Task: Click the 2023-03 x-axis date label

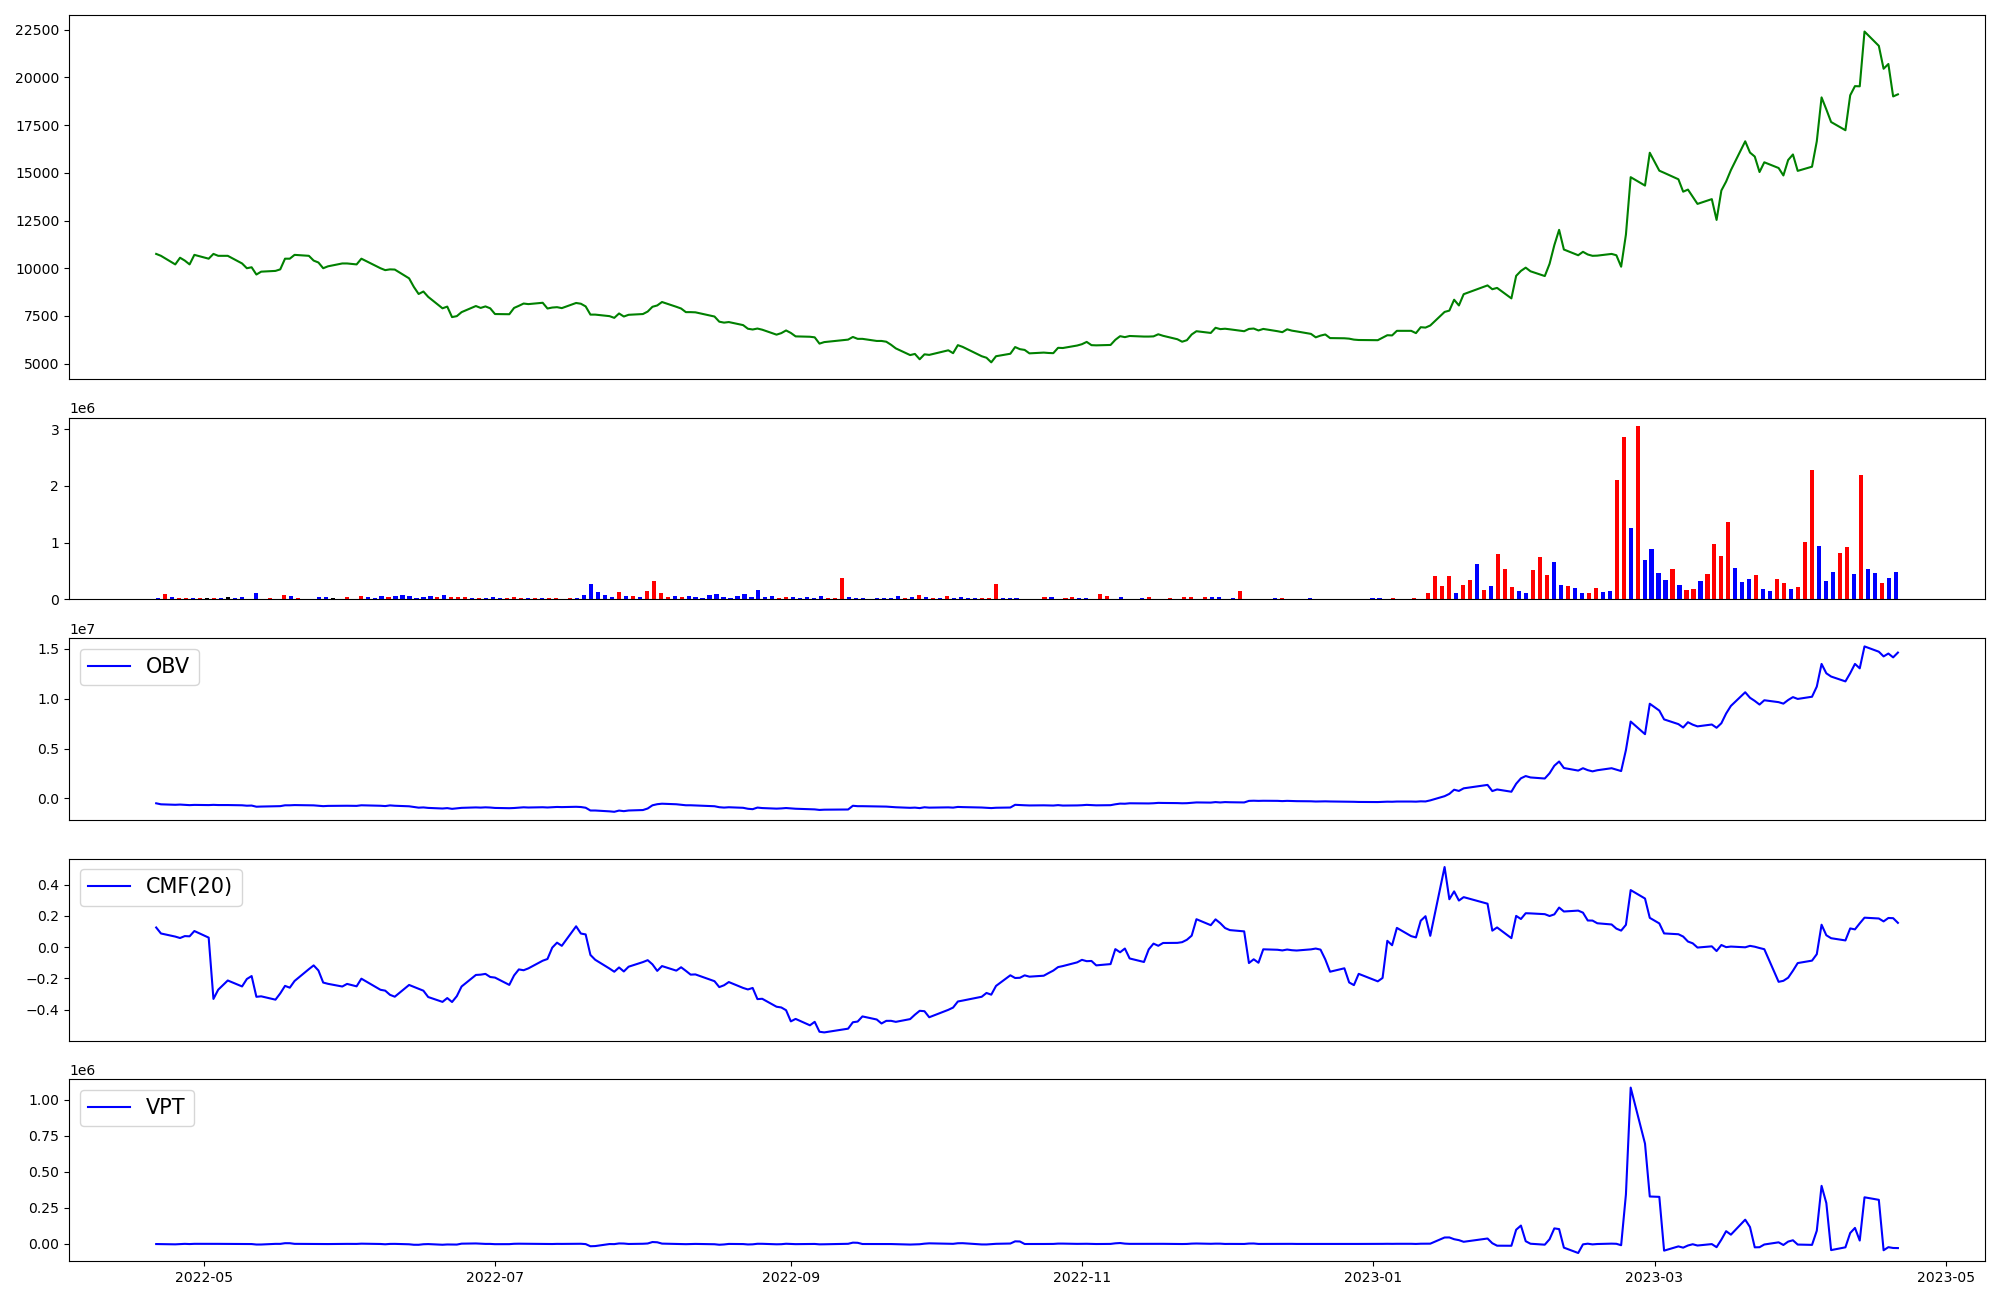Action: [x=1655, y=1277]
